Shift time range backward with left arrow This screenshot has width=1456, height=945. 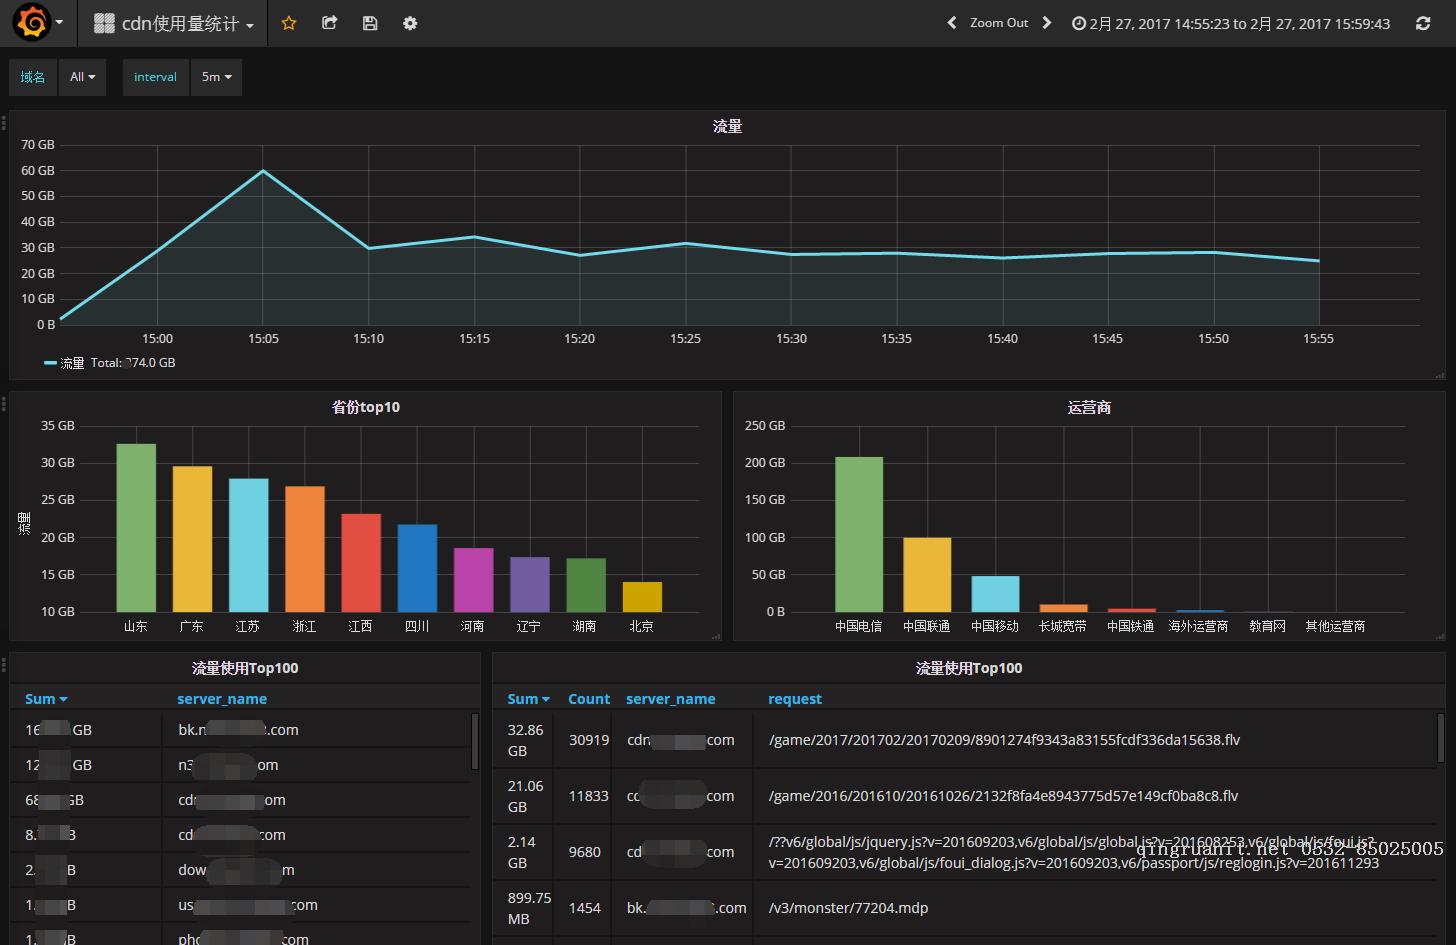[952, 23]
